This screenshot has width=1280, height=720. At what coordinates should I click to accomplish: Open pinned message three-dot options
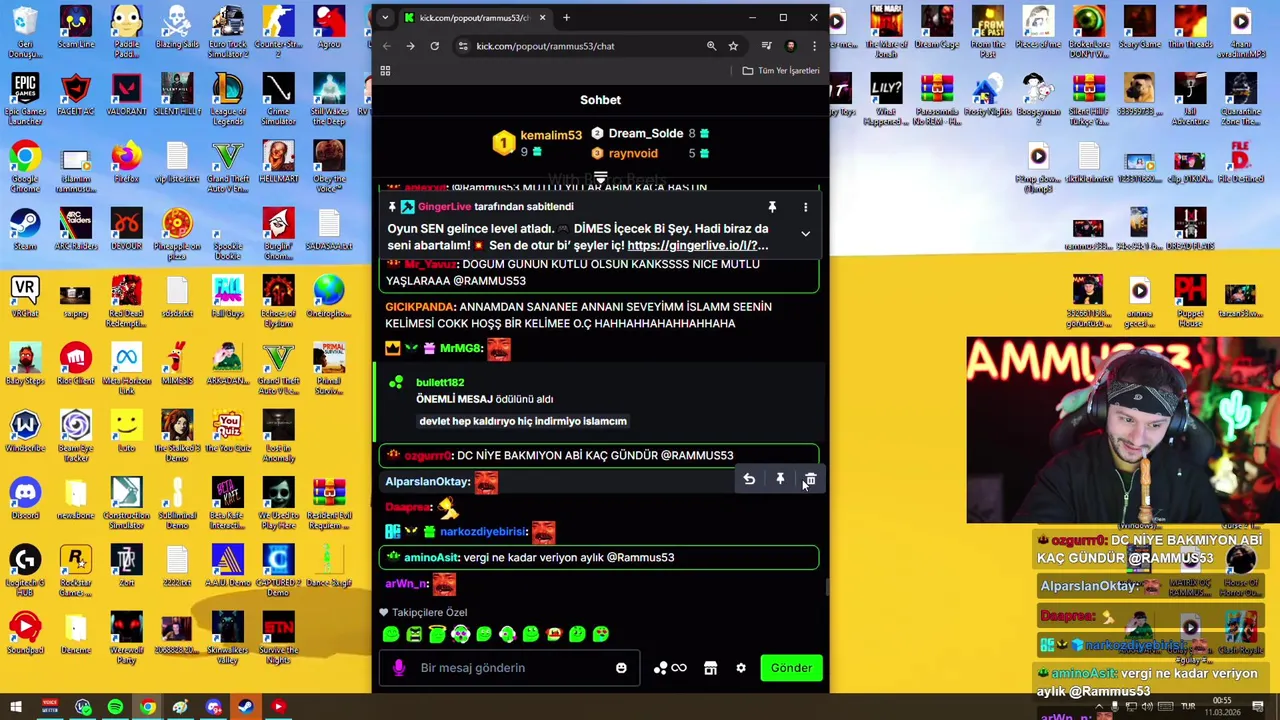[805, 207]
